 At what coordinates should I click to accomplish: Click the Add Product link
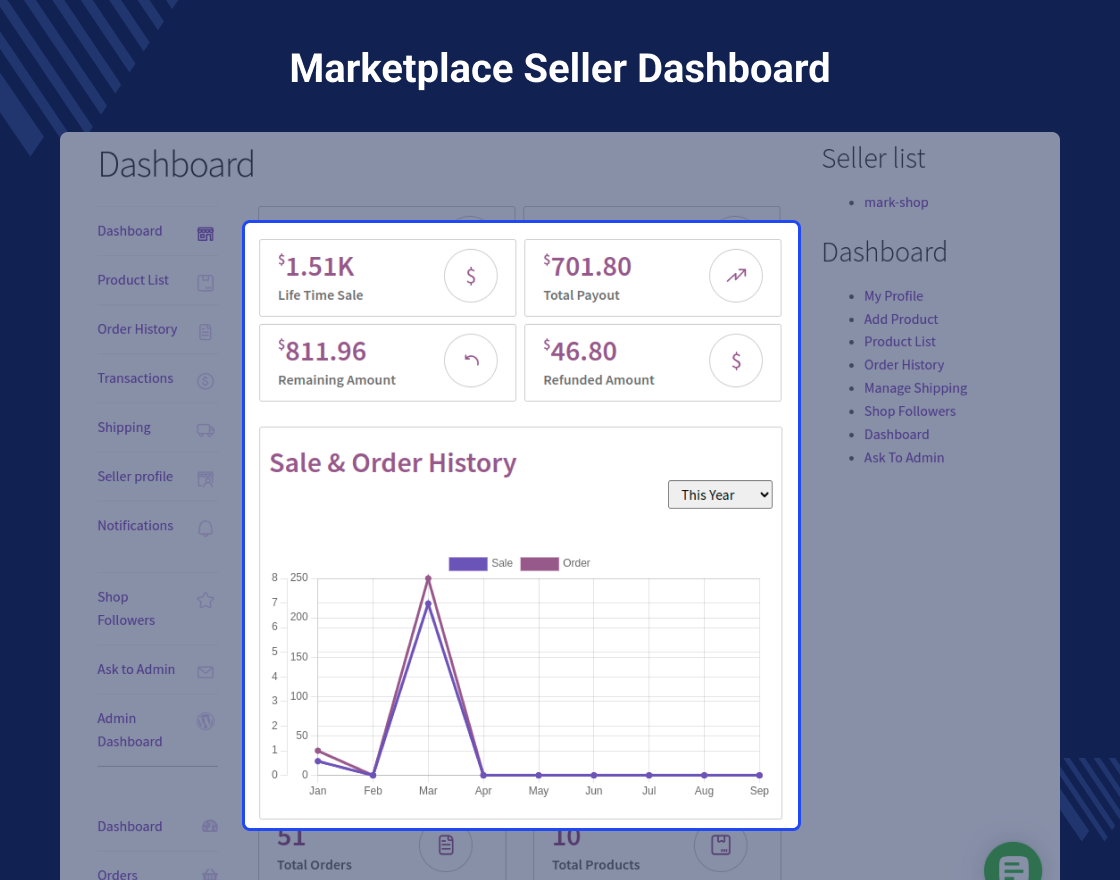(x=901, y=318)
